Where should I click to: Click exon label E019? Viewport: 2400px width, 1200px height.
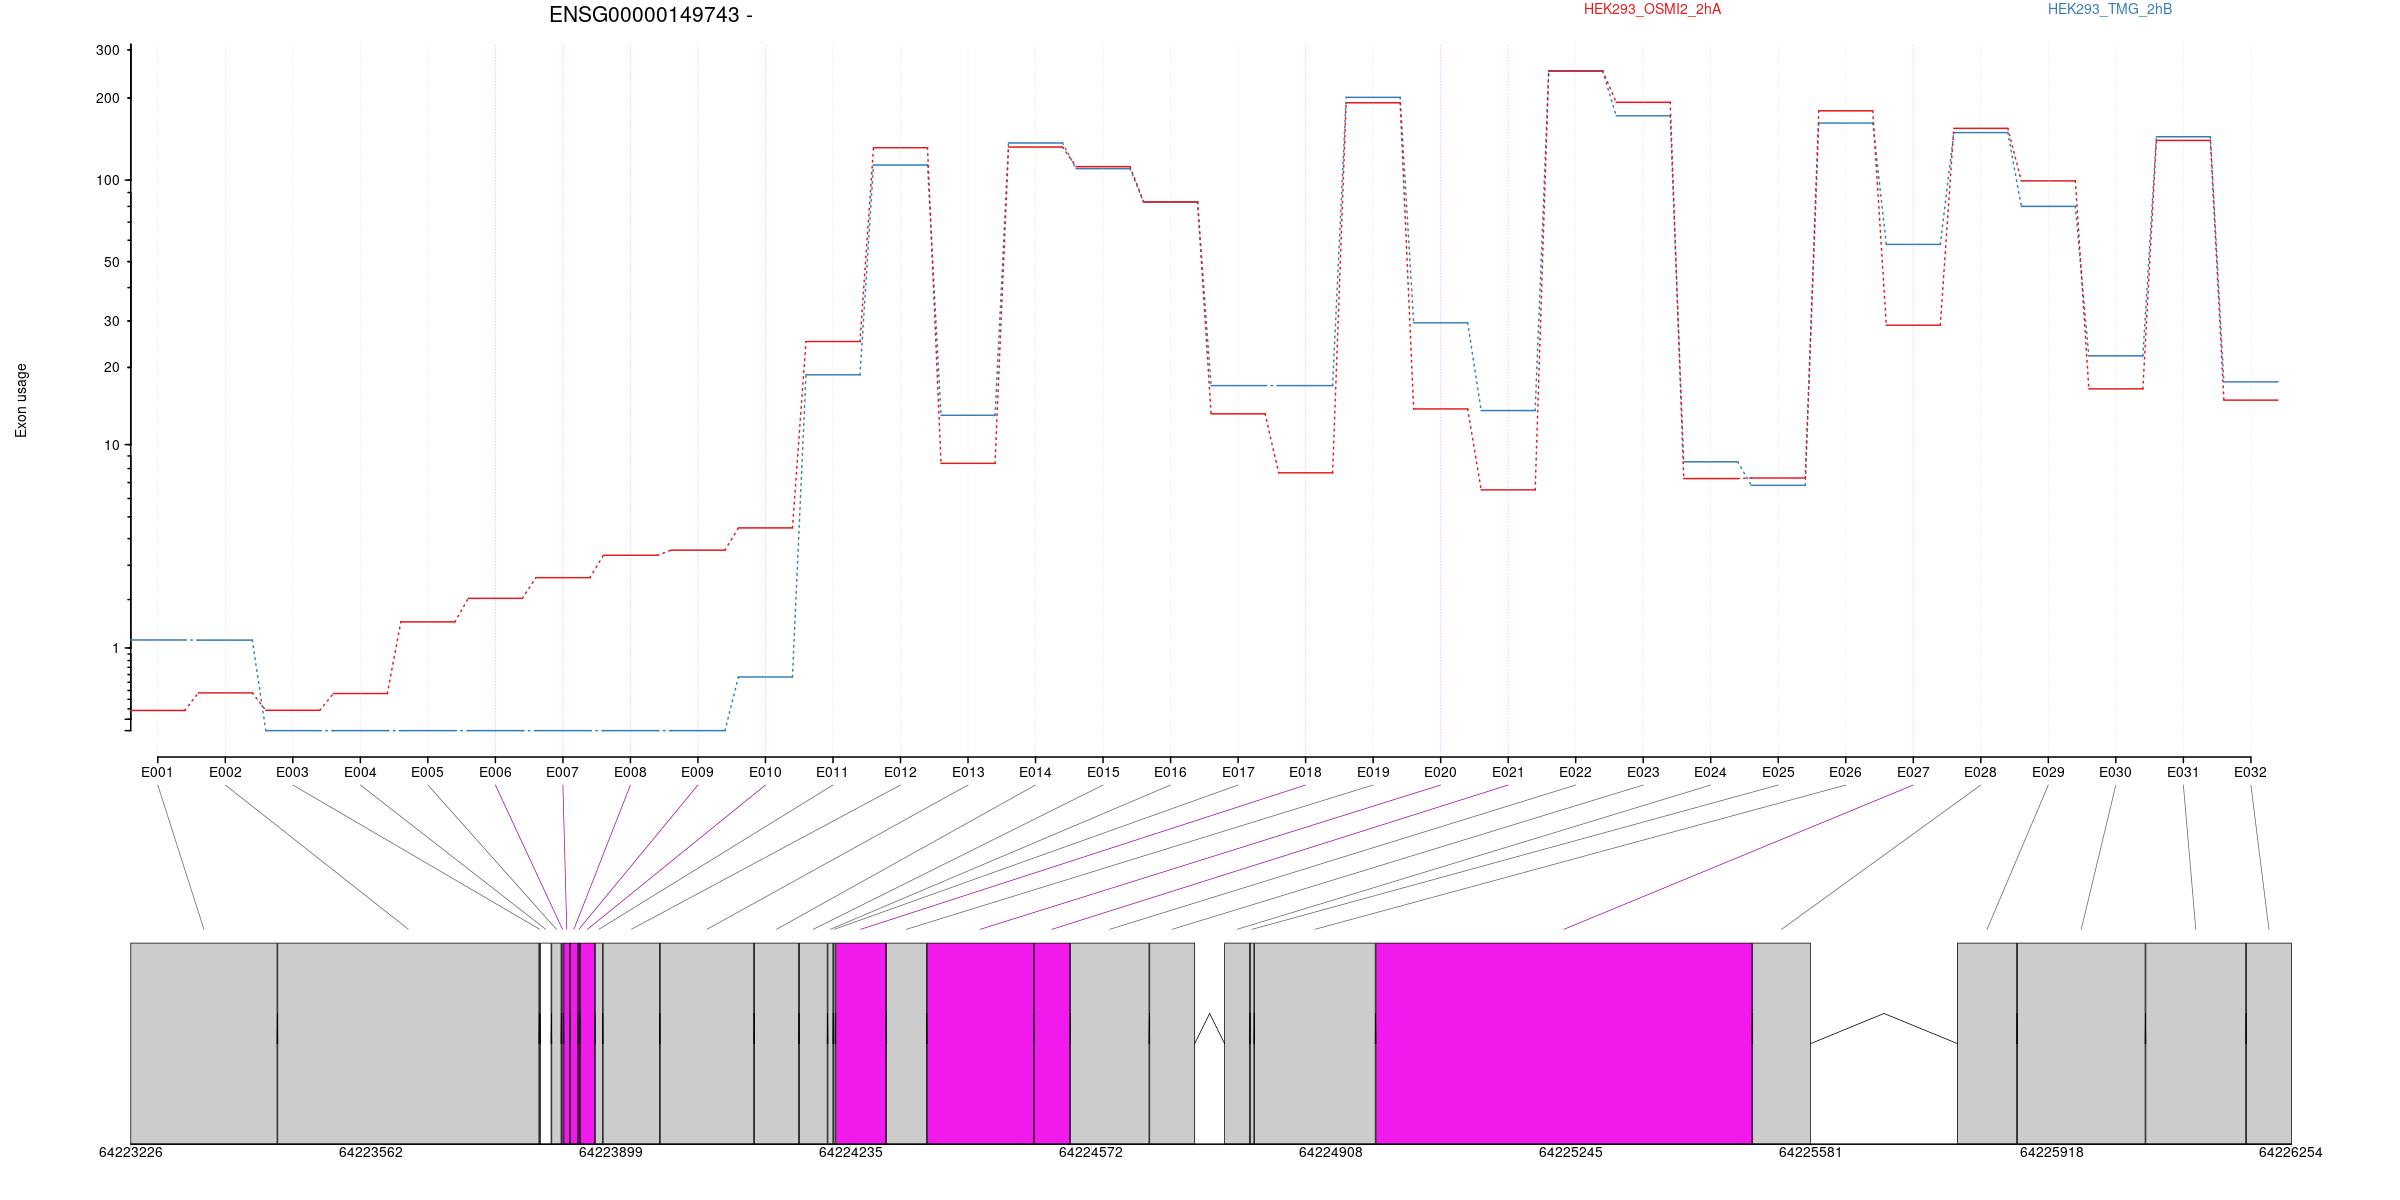pyautogui.click(x=1373, y=772)
